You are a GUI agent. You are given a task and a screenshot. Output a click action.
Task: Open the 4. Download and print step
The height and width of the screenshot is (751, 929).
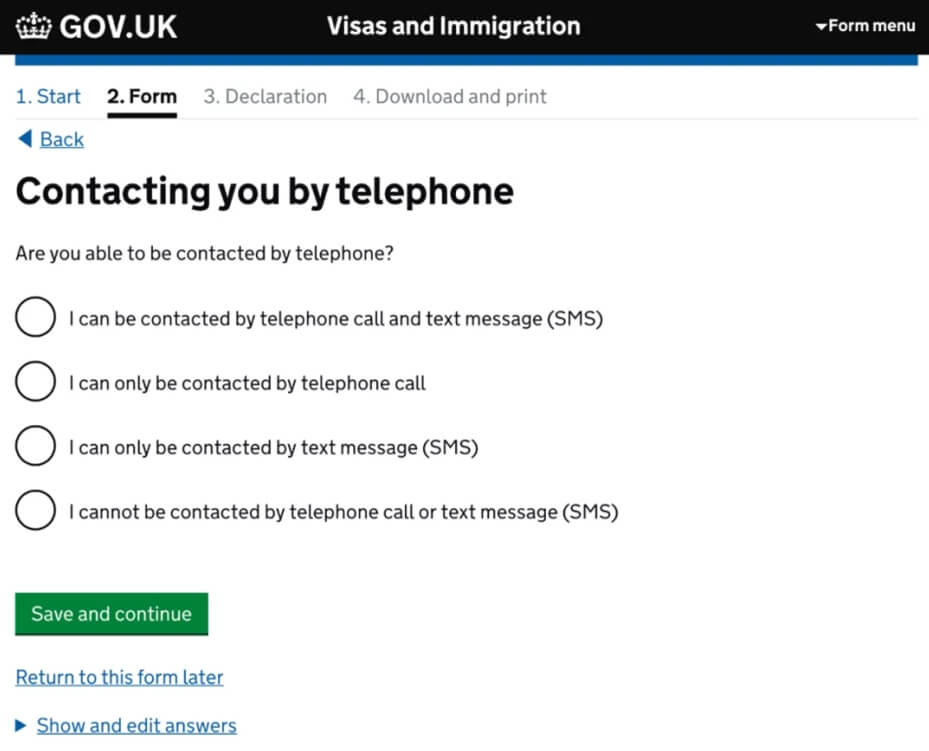tap(450, 96)
